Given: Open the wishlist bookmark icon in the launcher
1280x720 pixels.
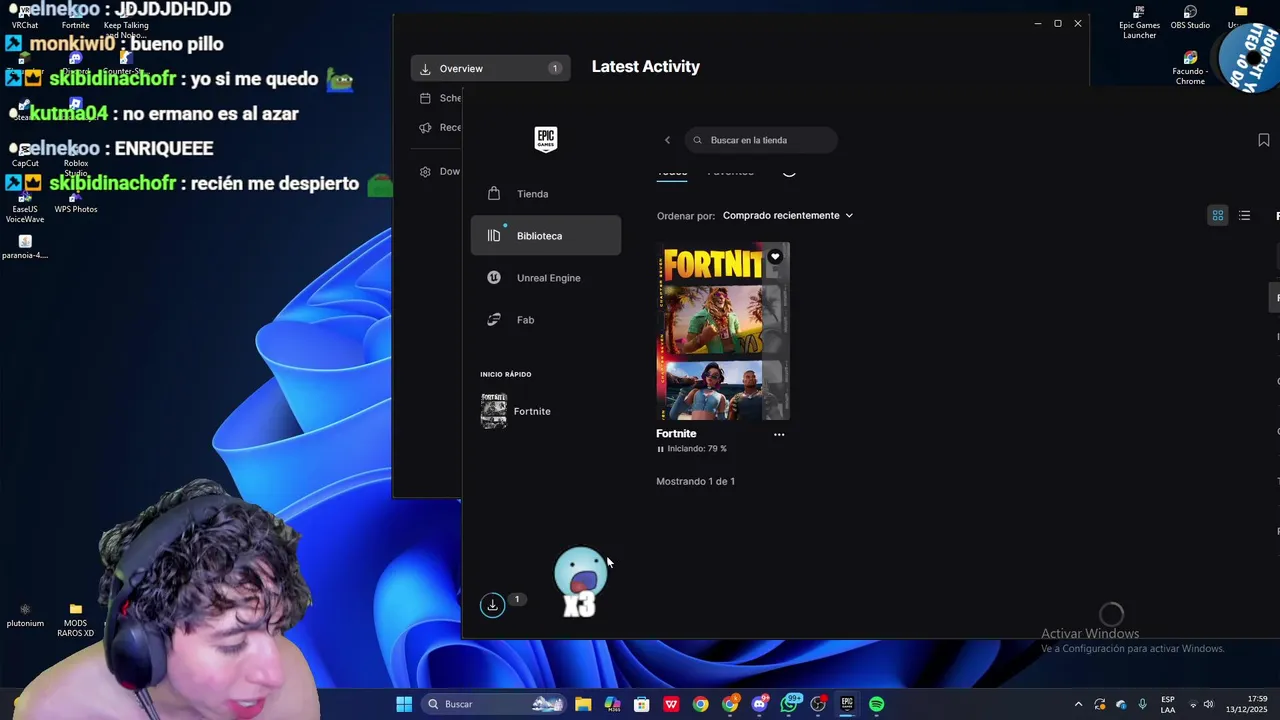Looking at the screenshot, I should (x=1263, y=141).
